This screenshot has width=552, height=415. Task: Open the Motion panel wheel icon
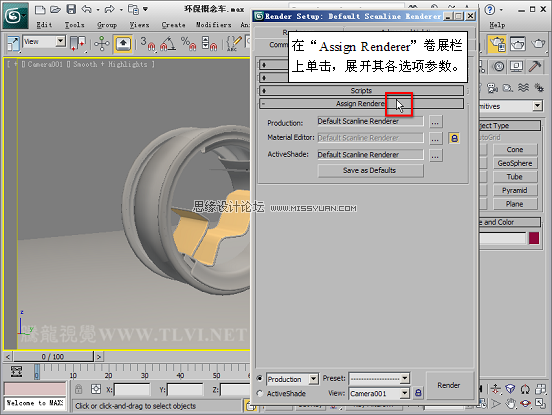(498, 67)
